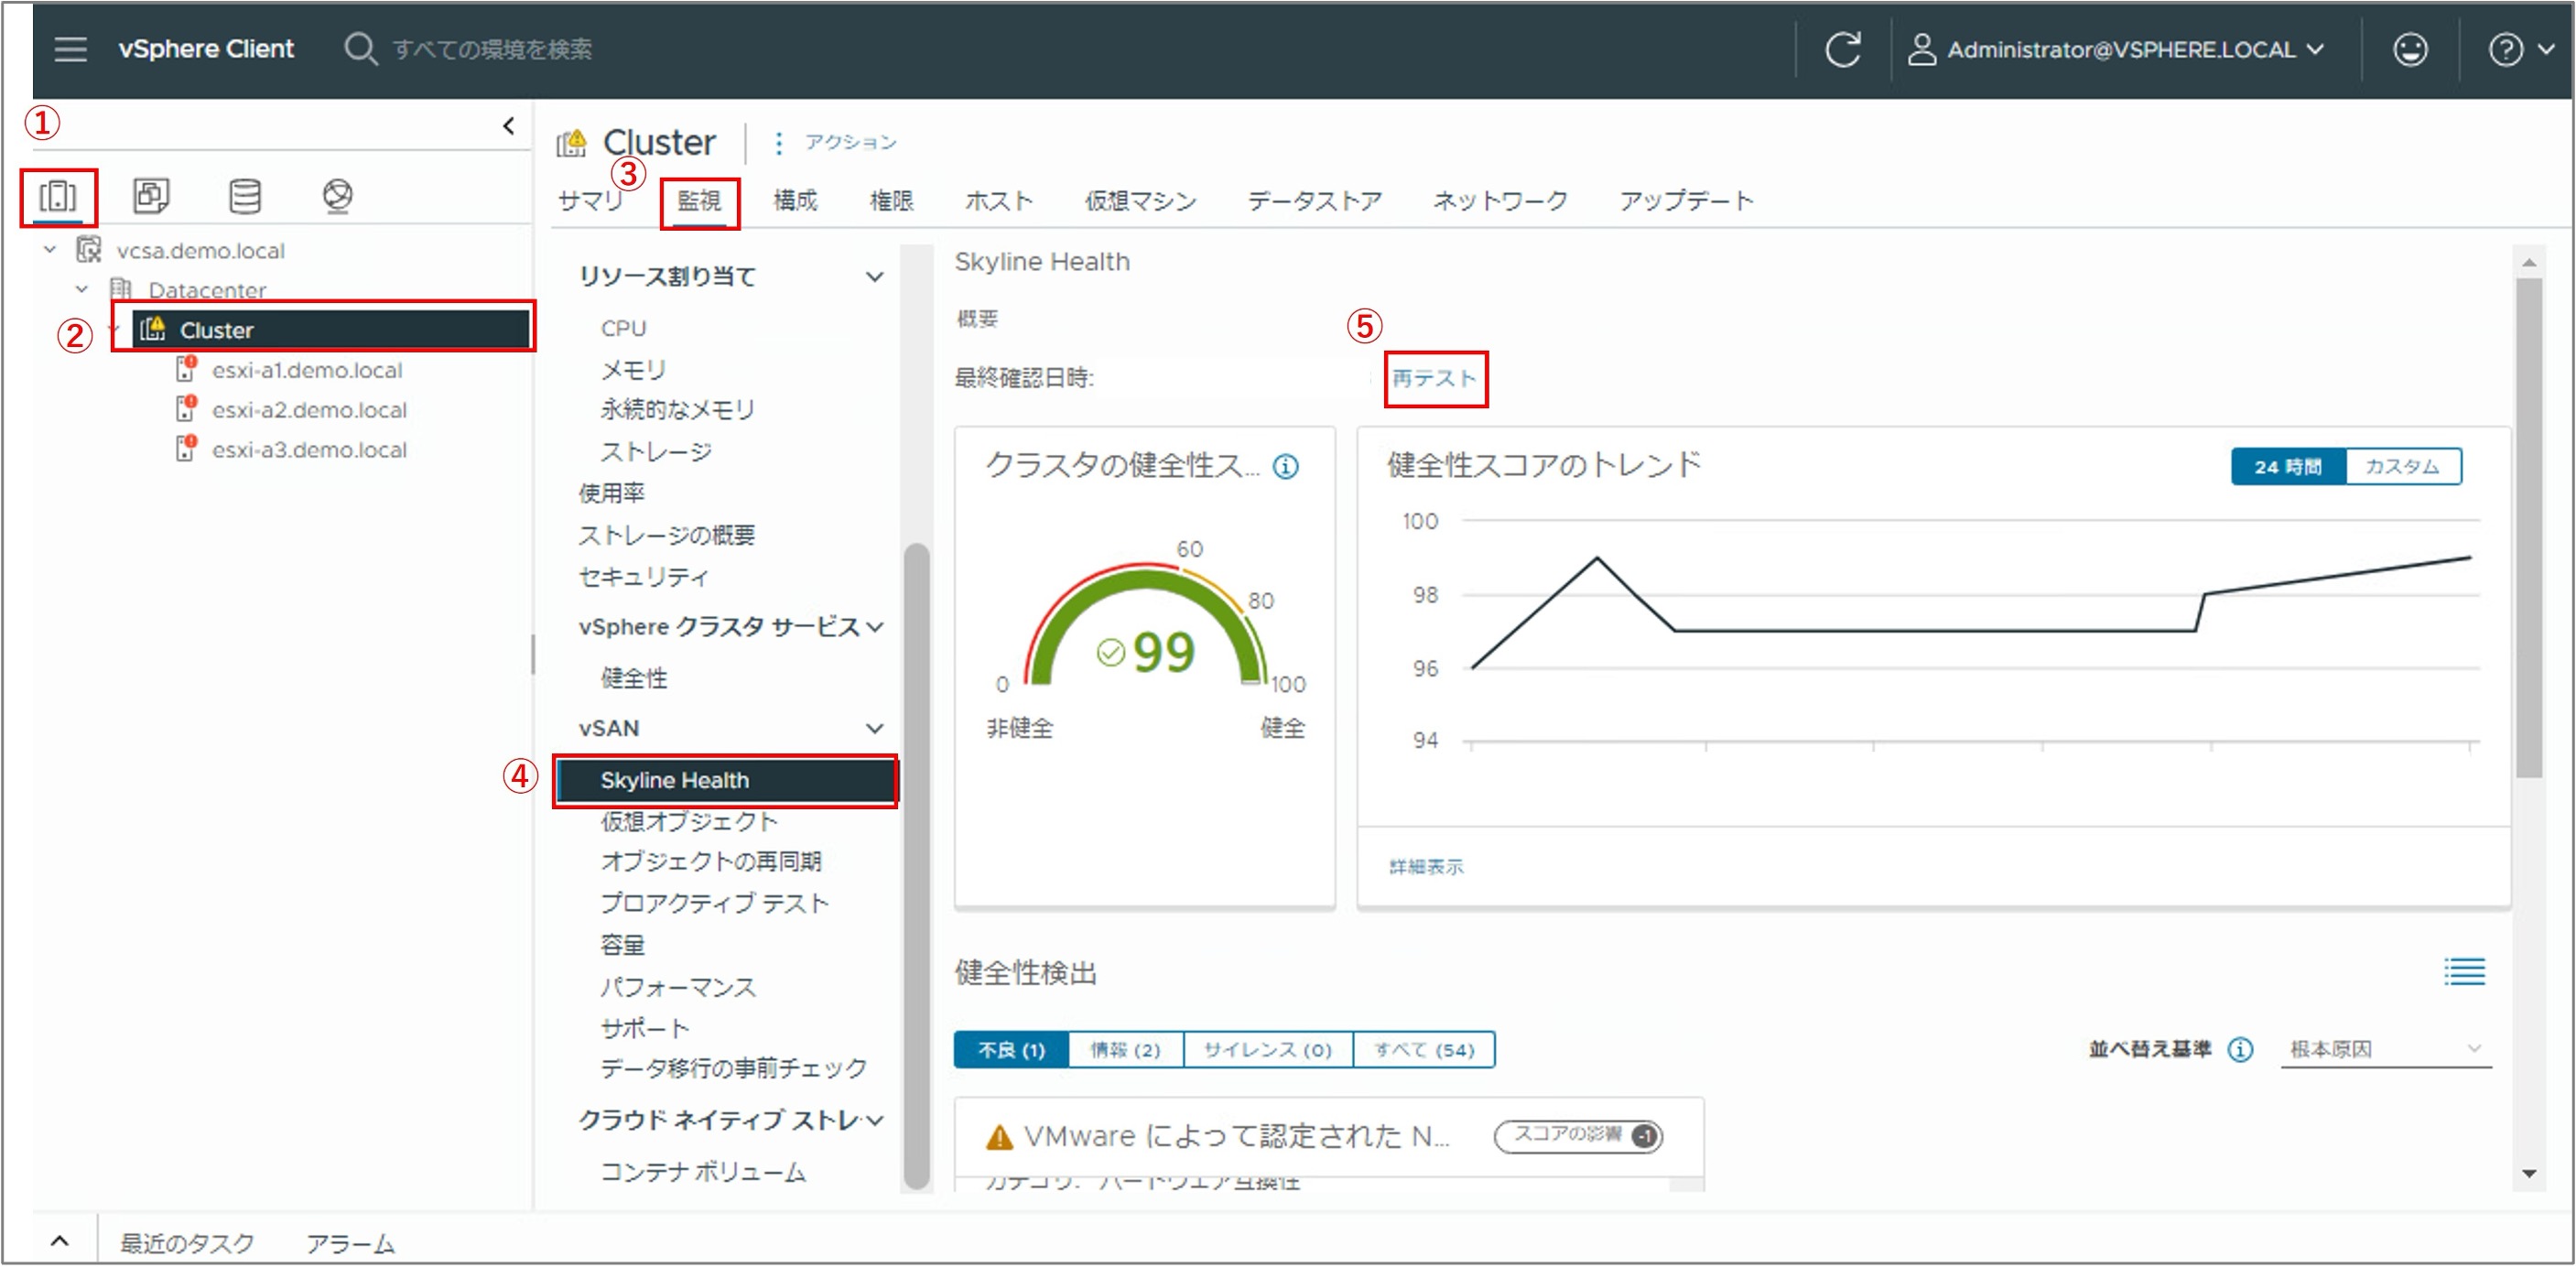Click the スコアの影響 badge
This screenshot has width=2576, height=1267.
[1578, 1136]
